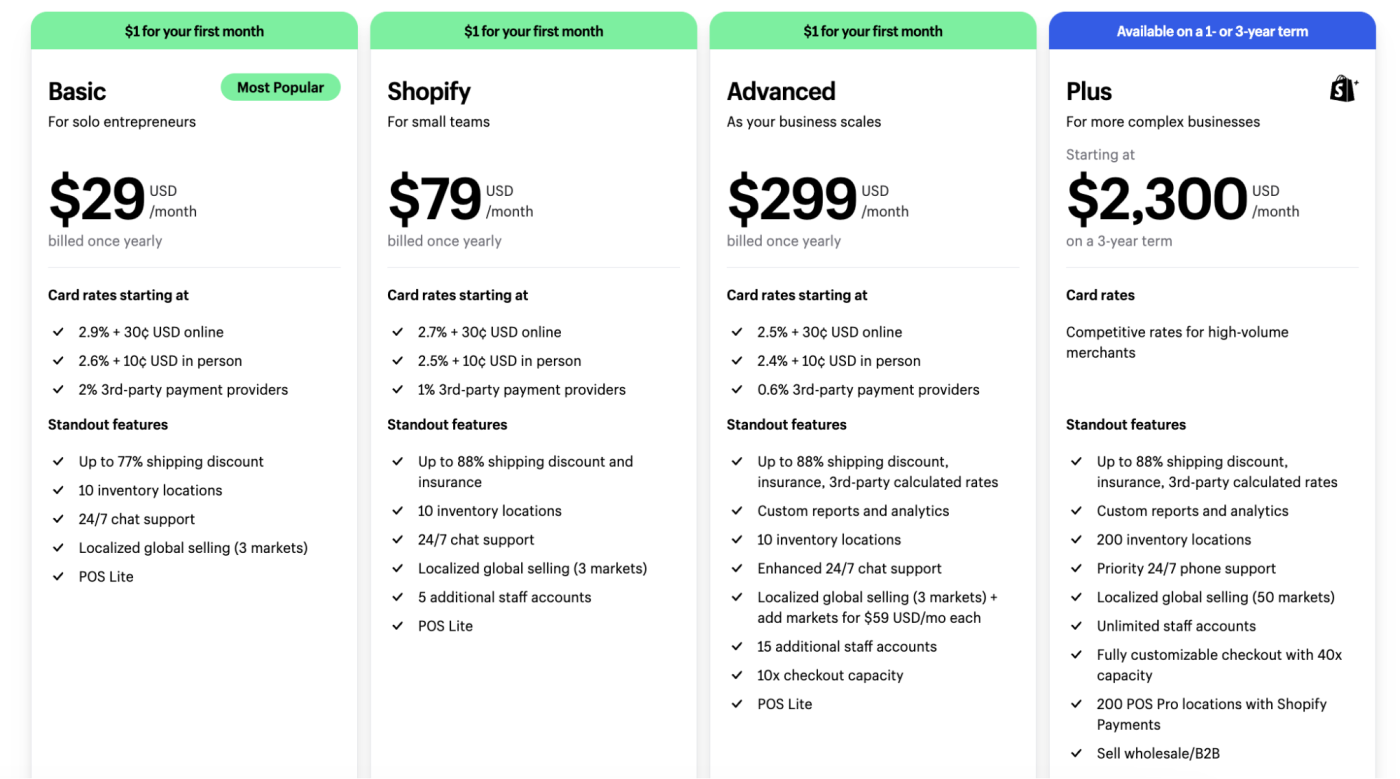1400x779 pixels.
Task: Click the Shopify Plus bag logo icon
Action: [x=1343, y=89]
